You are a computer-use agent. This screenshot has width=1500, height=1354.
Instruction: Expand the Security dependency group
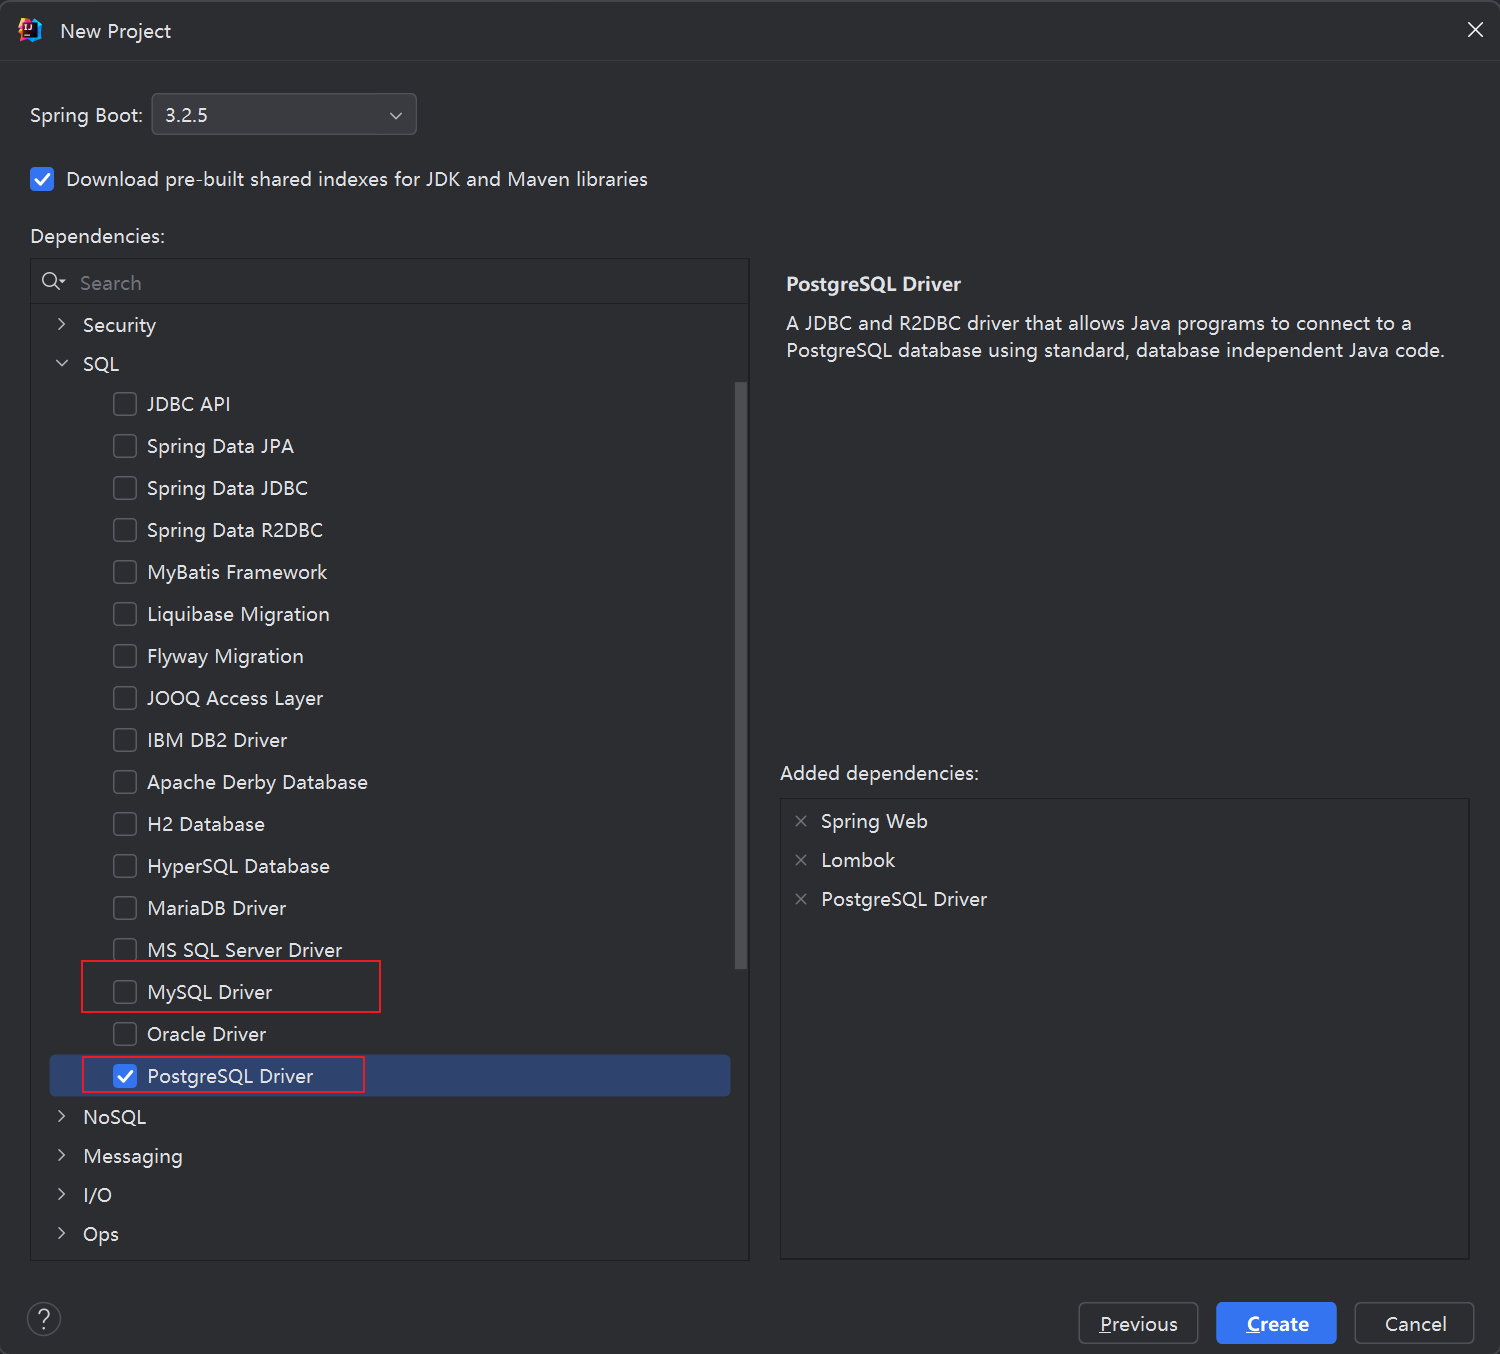click(62, 324)
